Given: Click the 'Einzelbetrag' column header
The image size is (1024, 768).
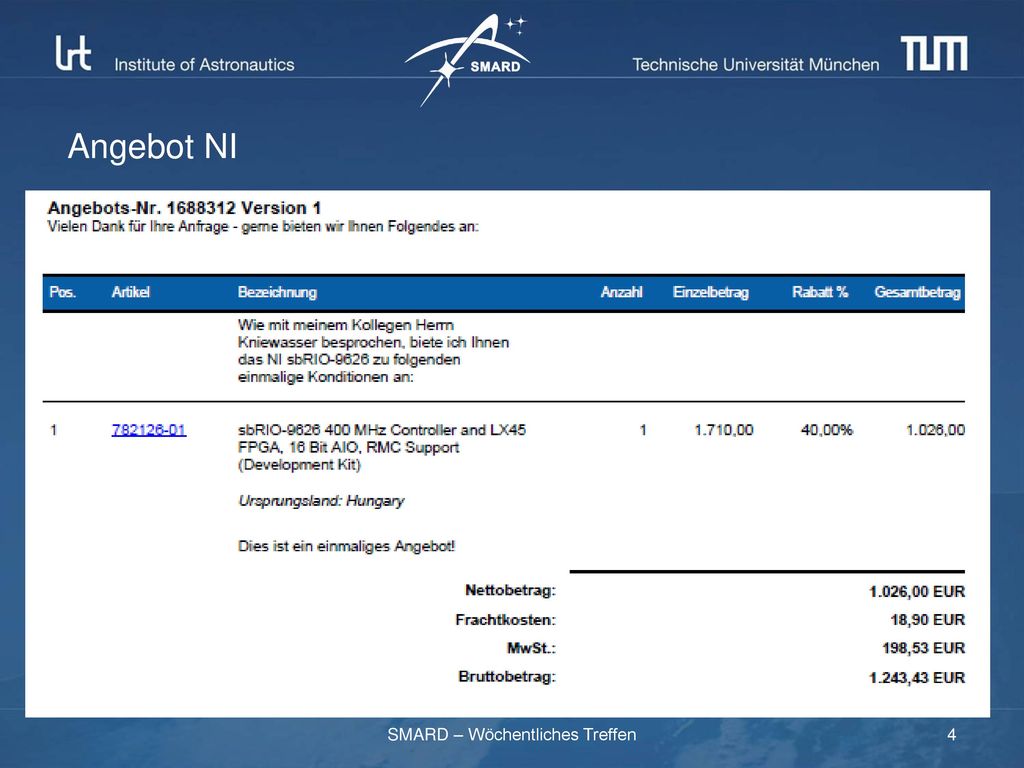Looking at the screenshot, I should coord(711,292).
